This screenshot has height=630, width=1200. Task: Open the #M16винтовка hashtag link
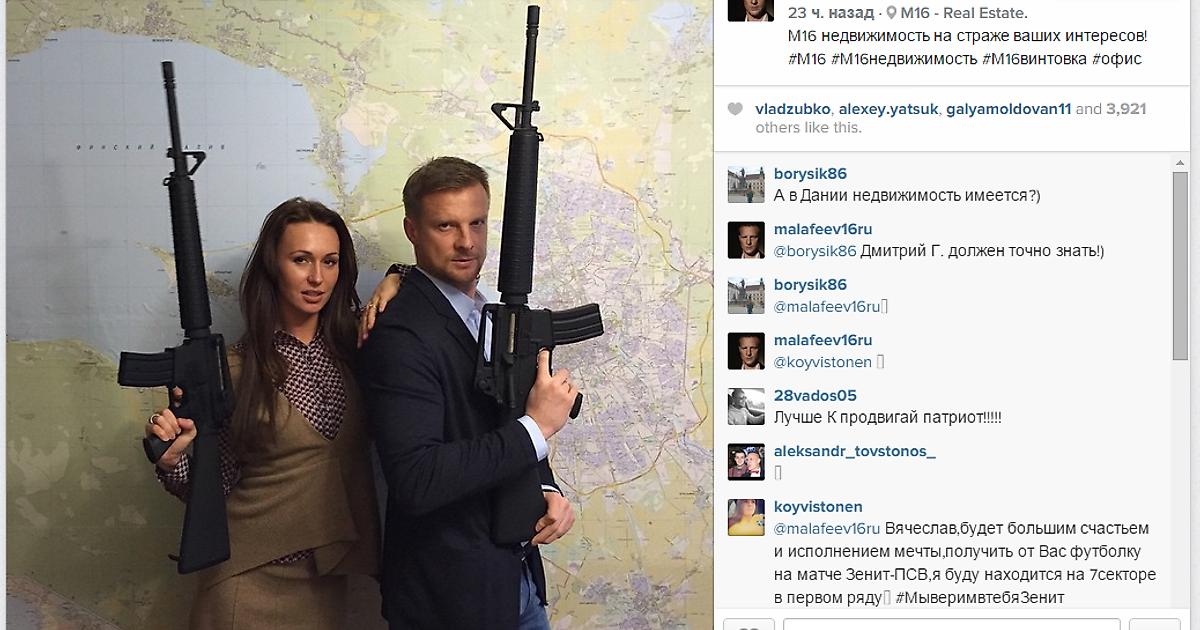(1036, 59)
